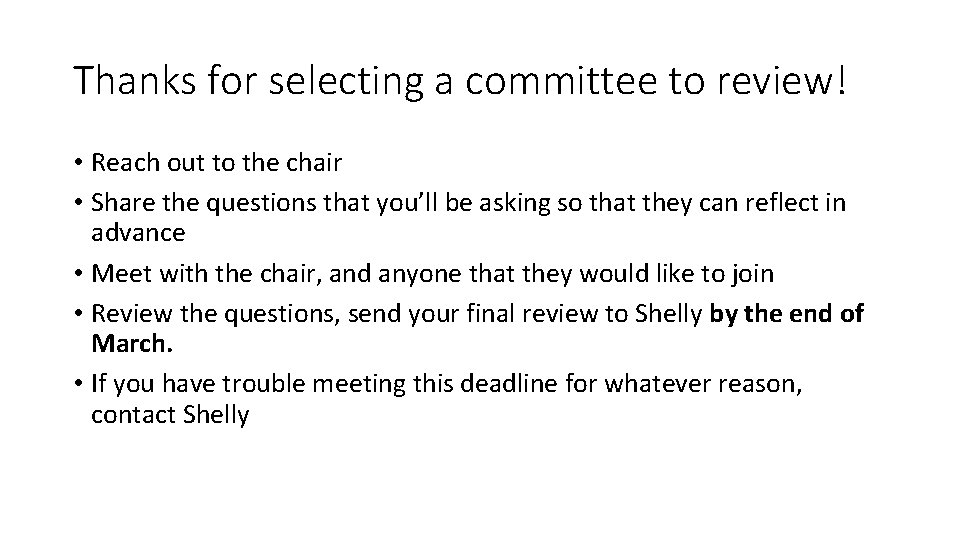The width and height of the screenshot is (960, 540).
Task: Click "Shelly" in the final review bullet
Action: [x=669, y=314]
